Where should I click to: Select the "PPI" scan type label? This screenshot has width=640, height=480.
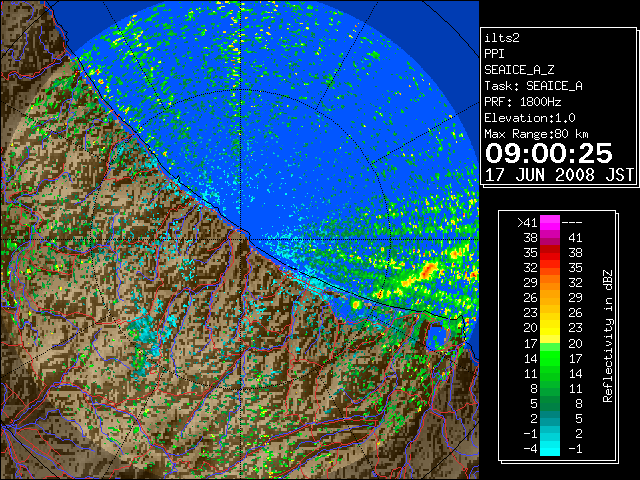[494, 54]
